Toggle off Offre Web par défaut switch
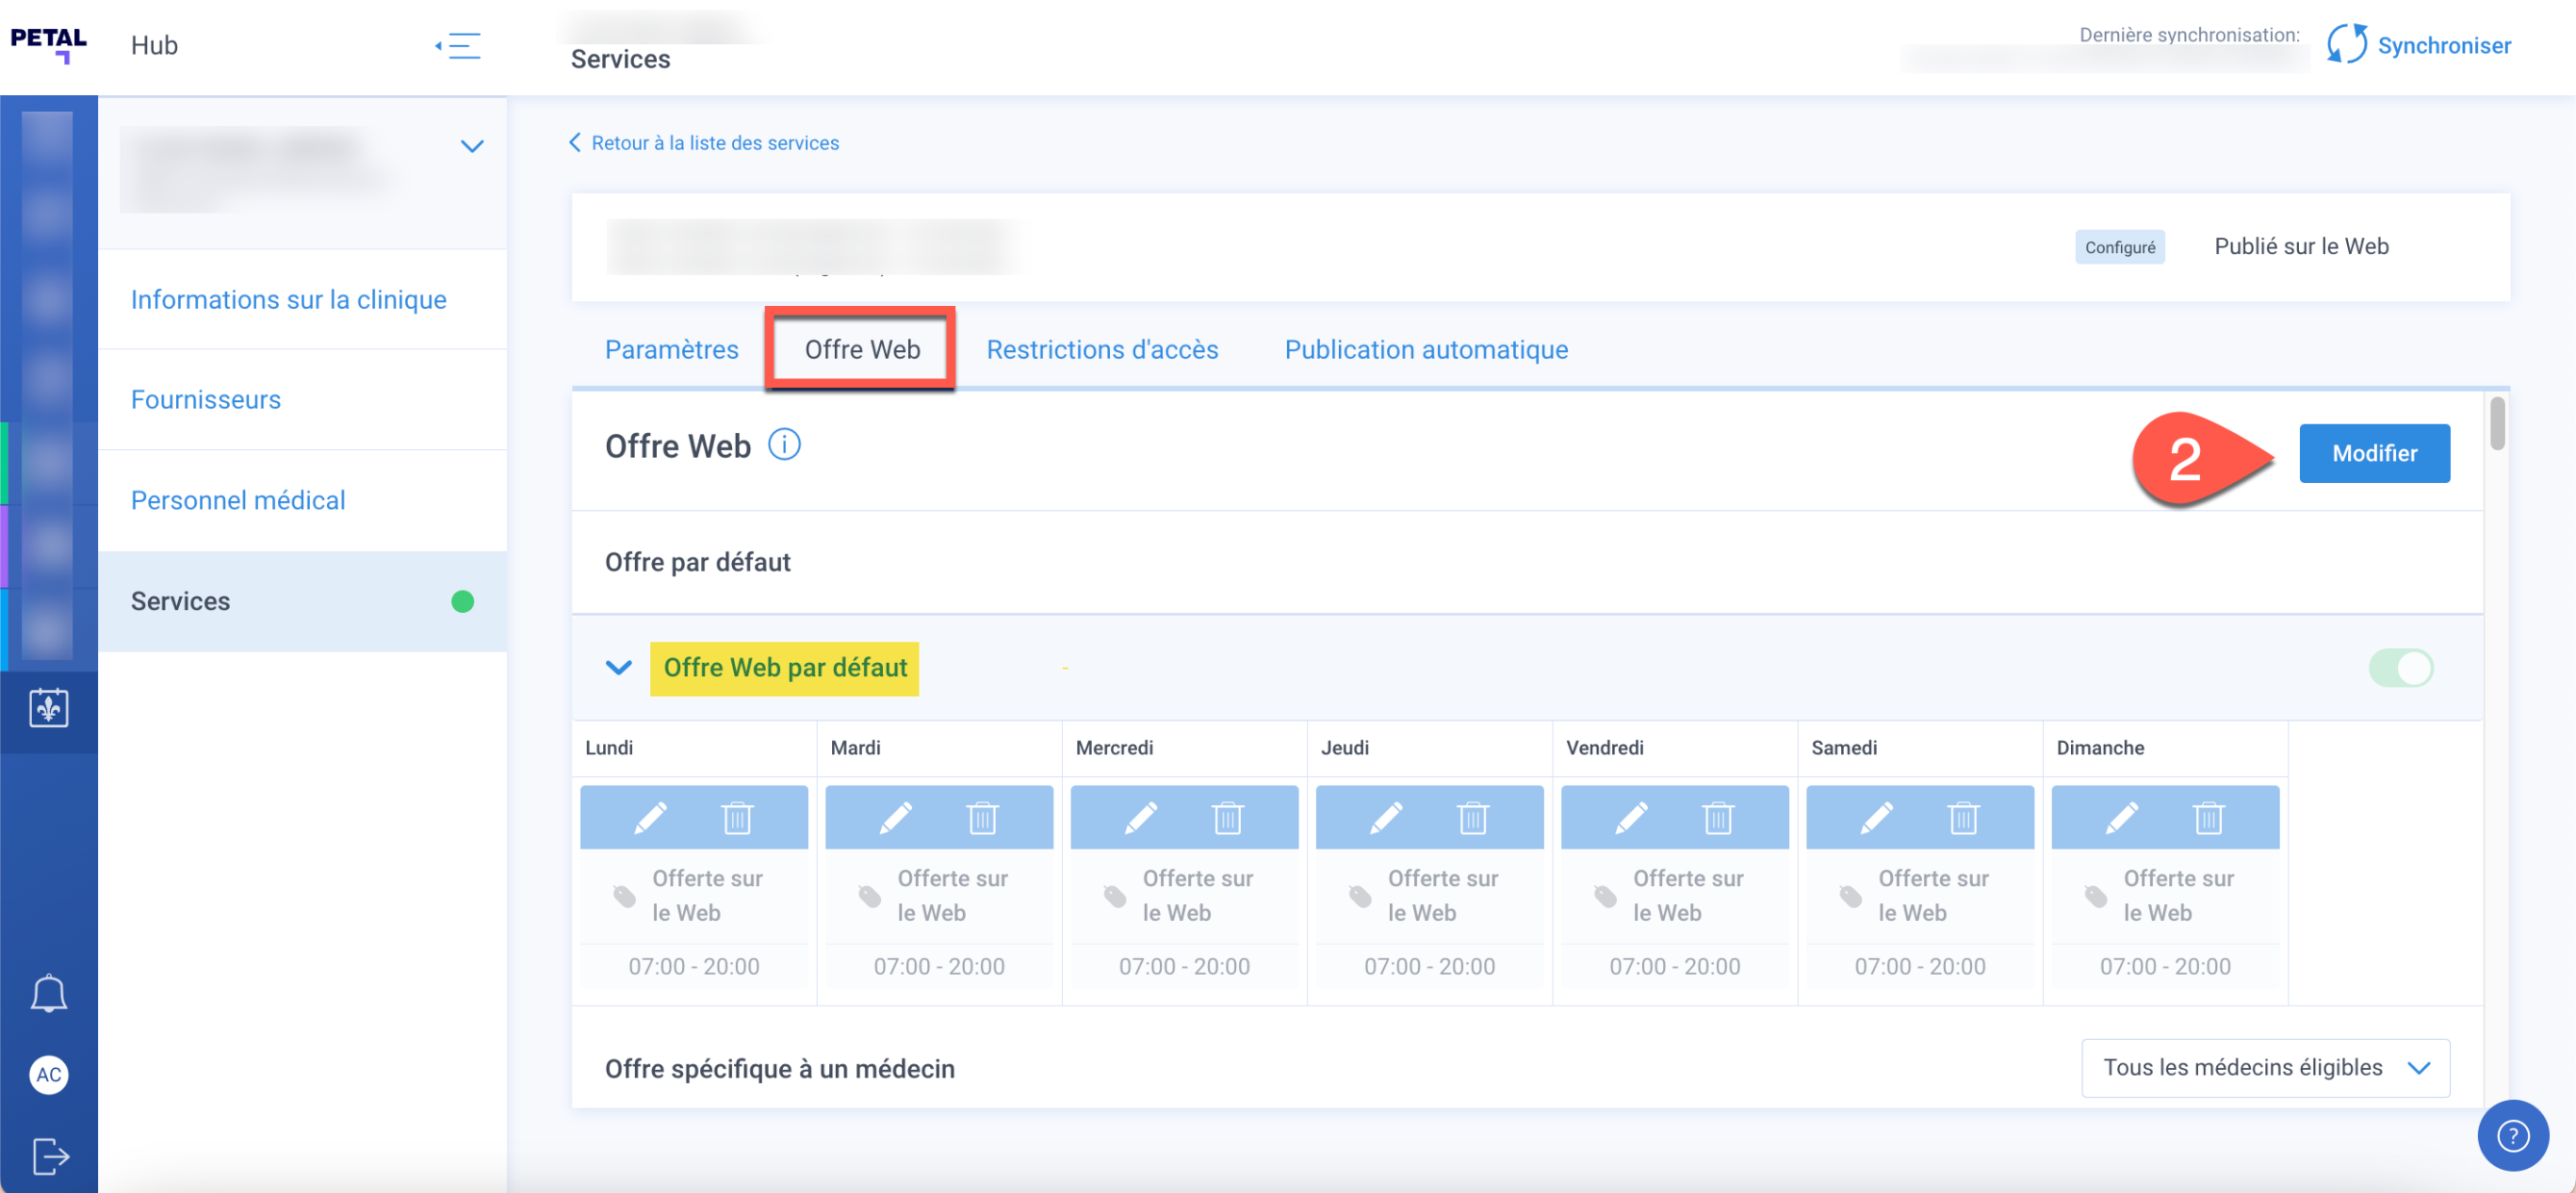 (2400, 668)
